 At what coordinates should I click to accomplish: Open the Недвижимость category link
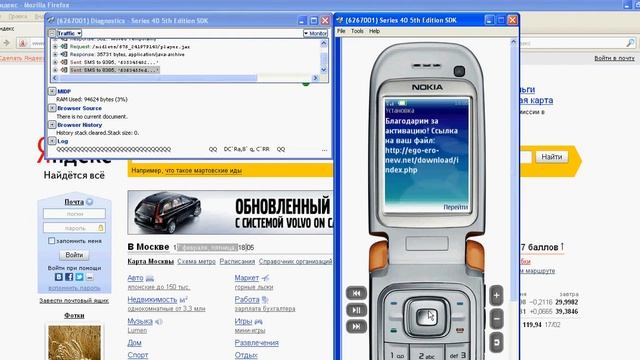tap(152, 300)
